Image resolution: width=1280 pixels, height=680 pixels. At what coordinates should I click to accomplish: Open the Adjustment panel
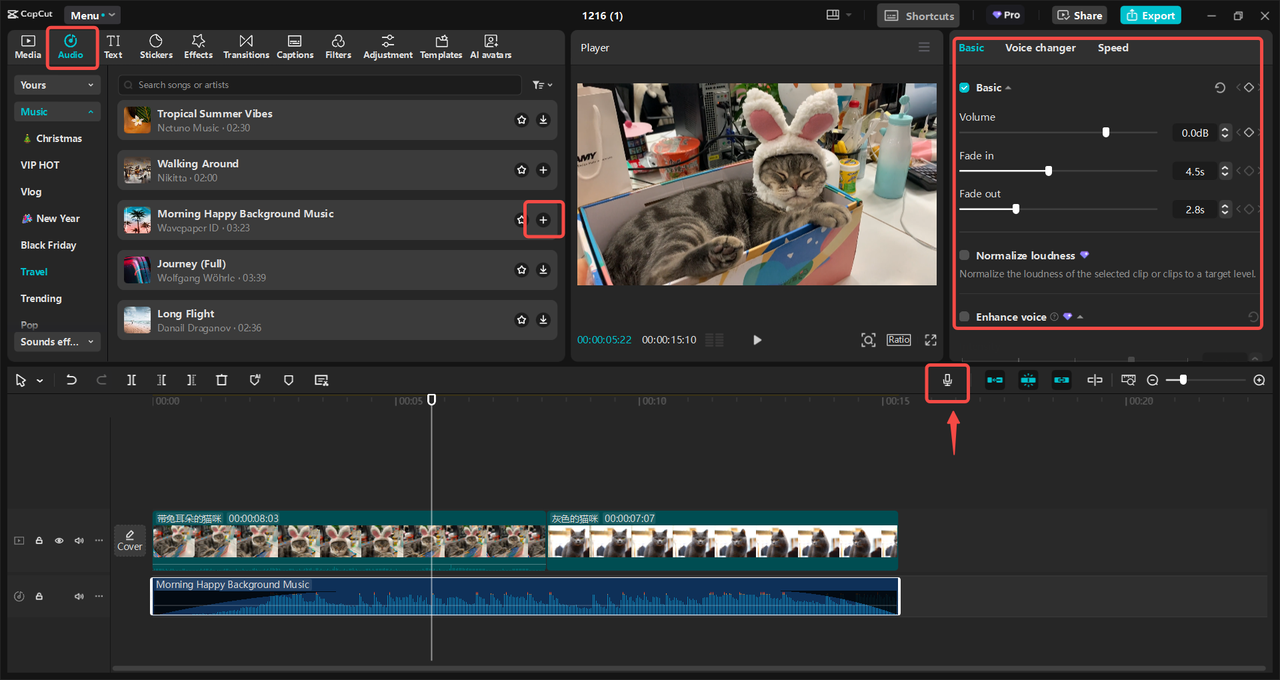click(388, 46)
